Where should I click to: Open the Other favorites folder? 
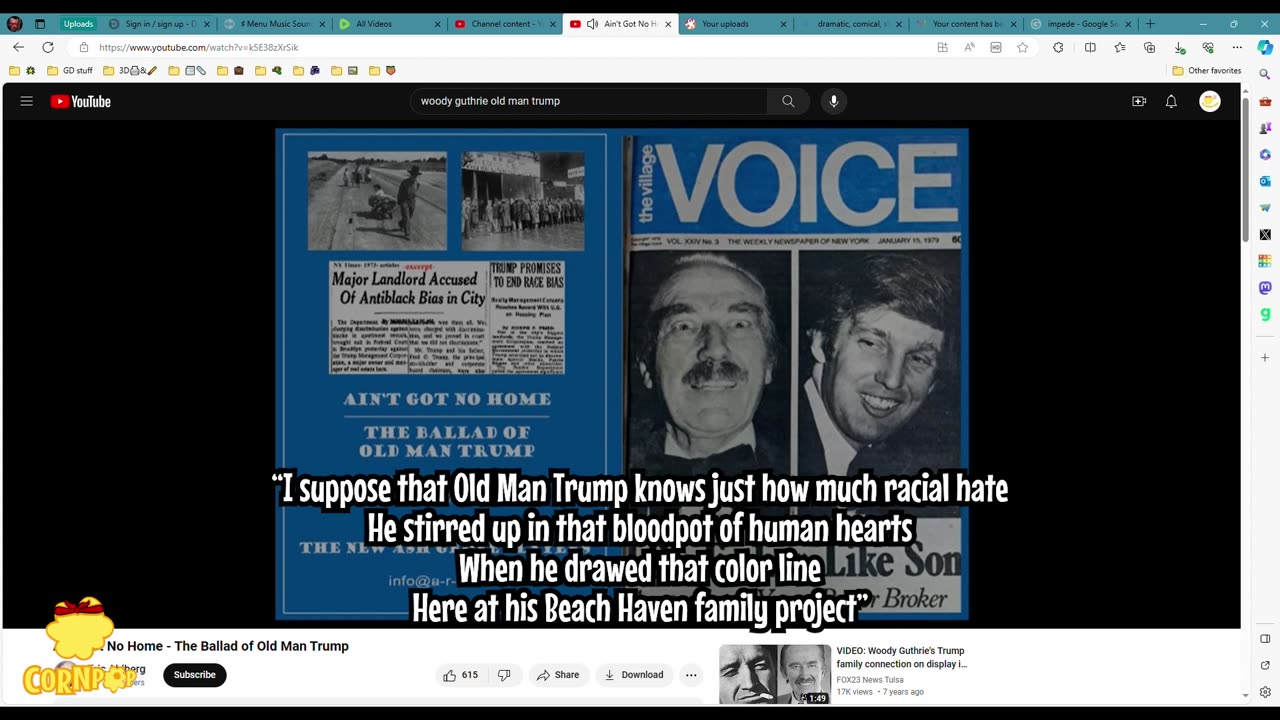point(1207,71)
